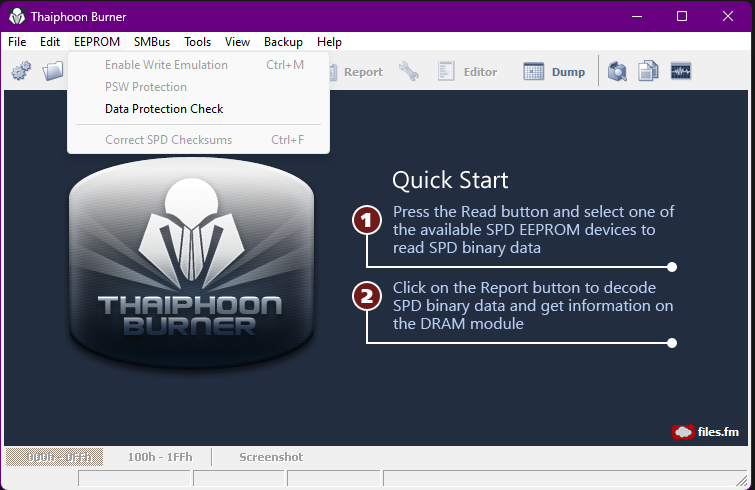The width and height of the screenshot is (755, 490).
Task: Maximize the Thaiphoon Burner window
Action: pyautogui.click(x=682, y=16)
